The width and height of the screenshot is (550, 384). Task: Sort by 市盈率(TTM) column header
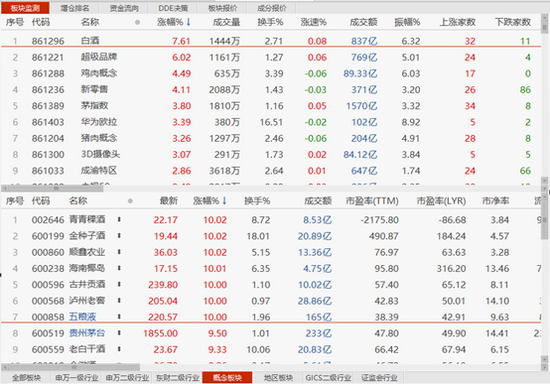coord(372,201)
